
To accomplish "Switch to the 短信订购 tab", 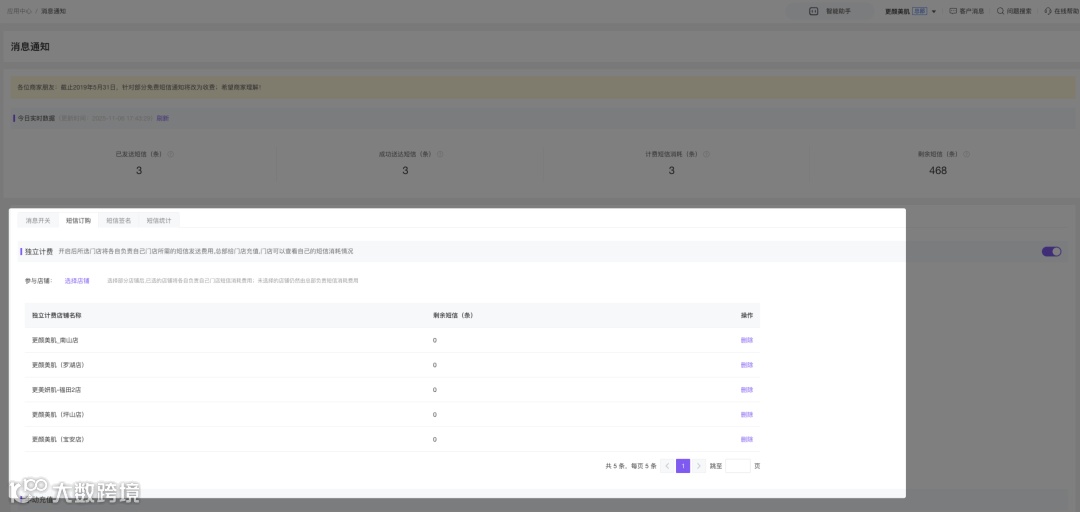I will [78, 221].
